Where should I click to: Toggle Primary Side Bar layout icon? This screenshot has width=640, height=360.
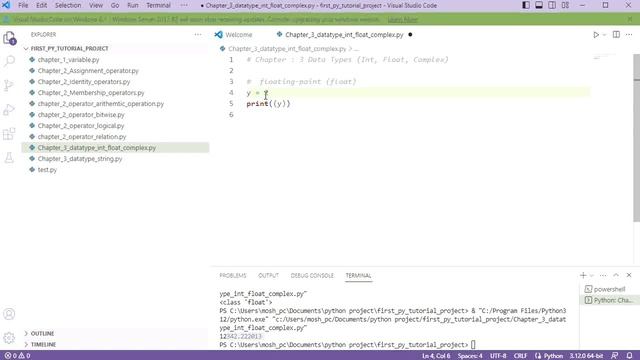pos(526,5)
